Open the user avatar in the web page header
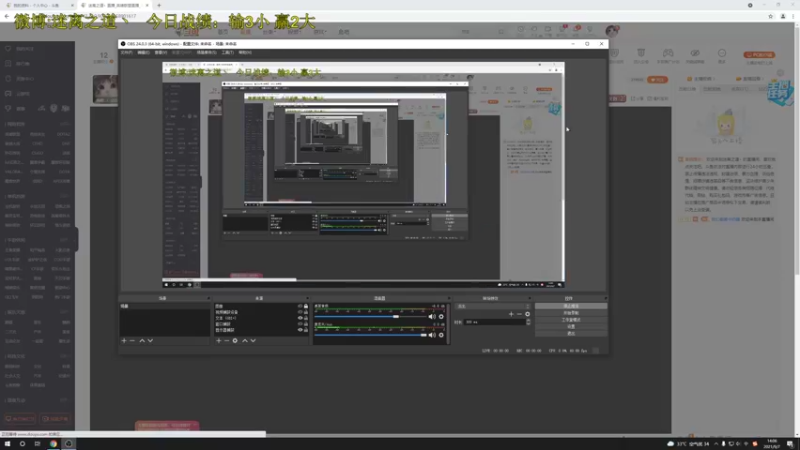The height and width of the screenshot is (450, 800). [612, 31]
